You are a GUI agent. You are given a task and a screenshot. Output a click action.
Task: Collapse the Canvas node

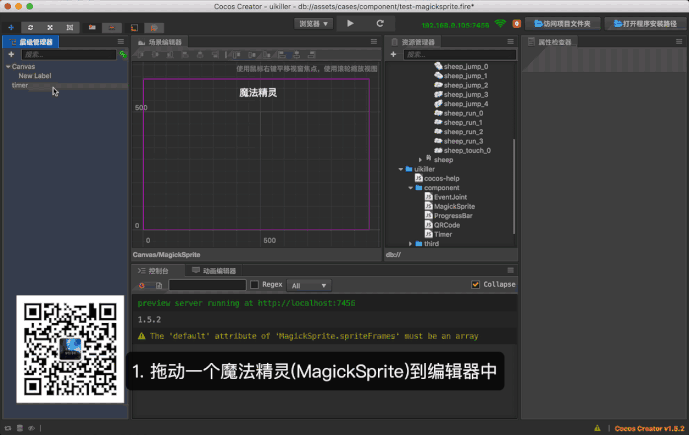8,67
